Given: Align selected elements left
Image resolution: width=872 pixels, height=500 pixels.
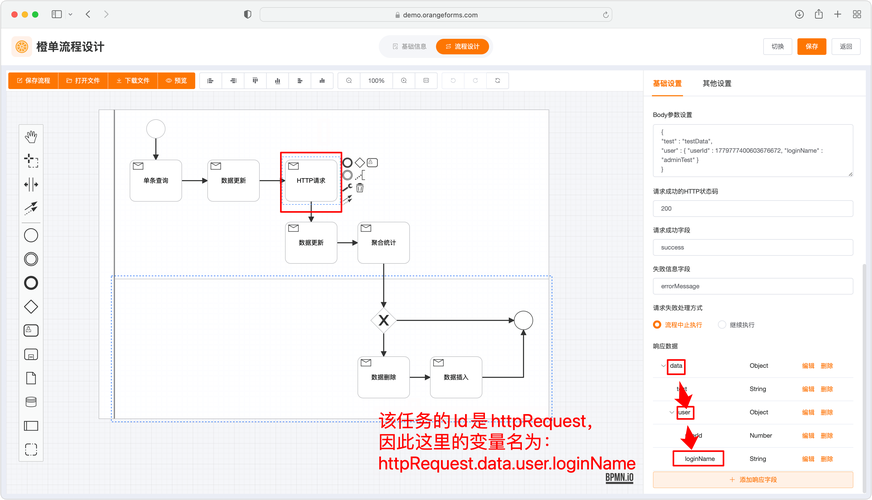Looking at the screenshot, I should pyautogui.click(x=211, y=81).
